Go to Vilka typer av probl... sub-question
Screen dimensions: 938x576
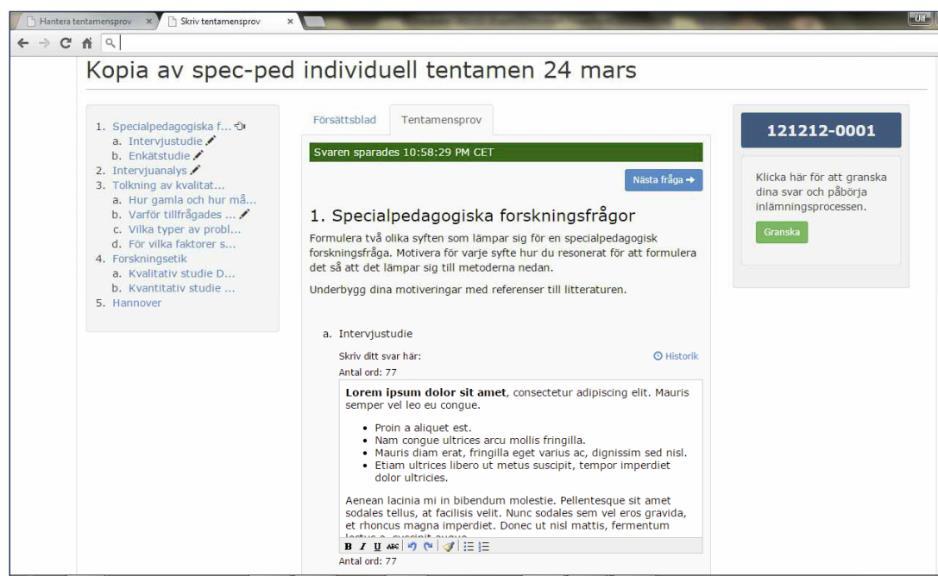(184, 229)
